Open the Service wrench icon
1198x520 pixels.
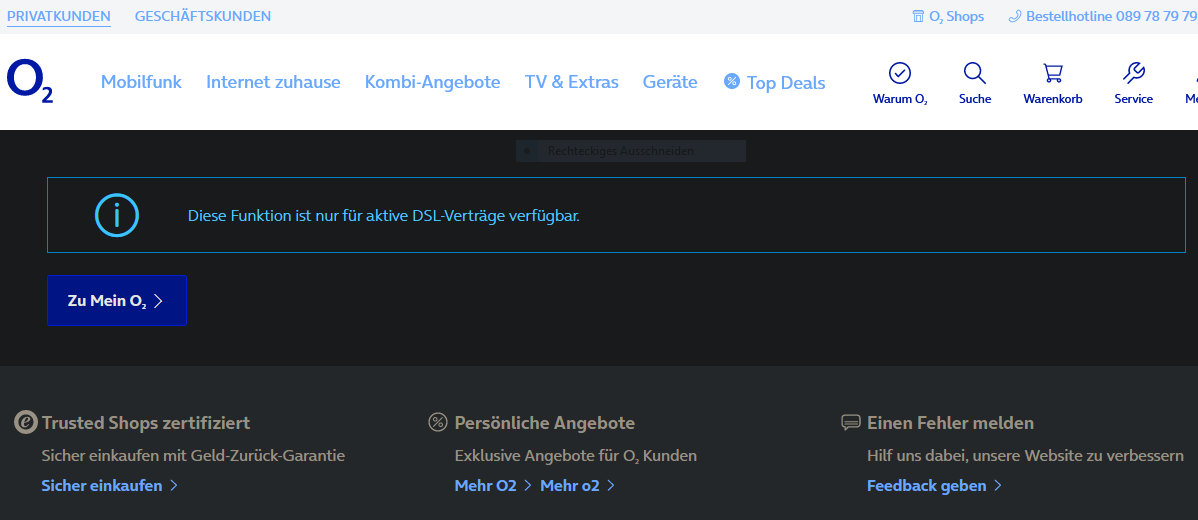pos(1133,73)
